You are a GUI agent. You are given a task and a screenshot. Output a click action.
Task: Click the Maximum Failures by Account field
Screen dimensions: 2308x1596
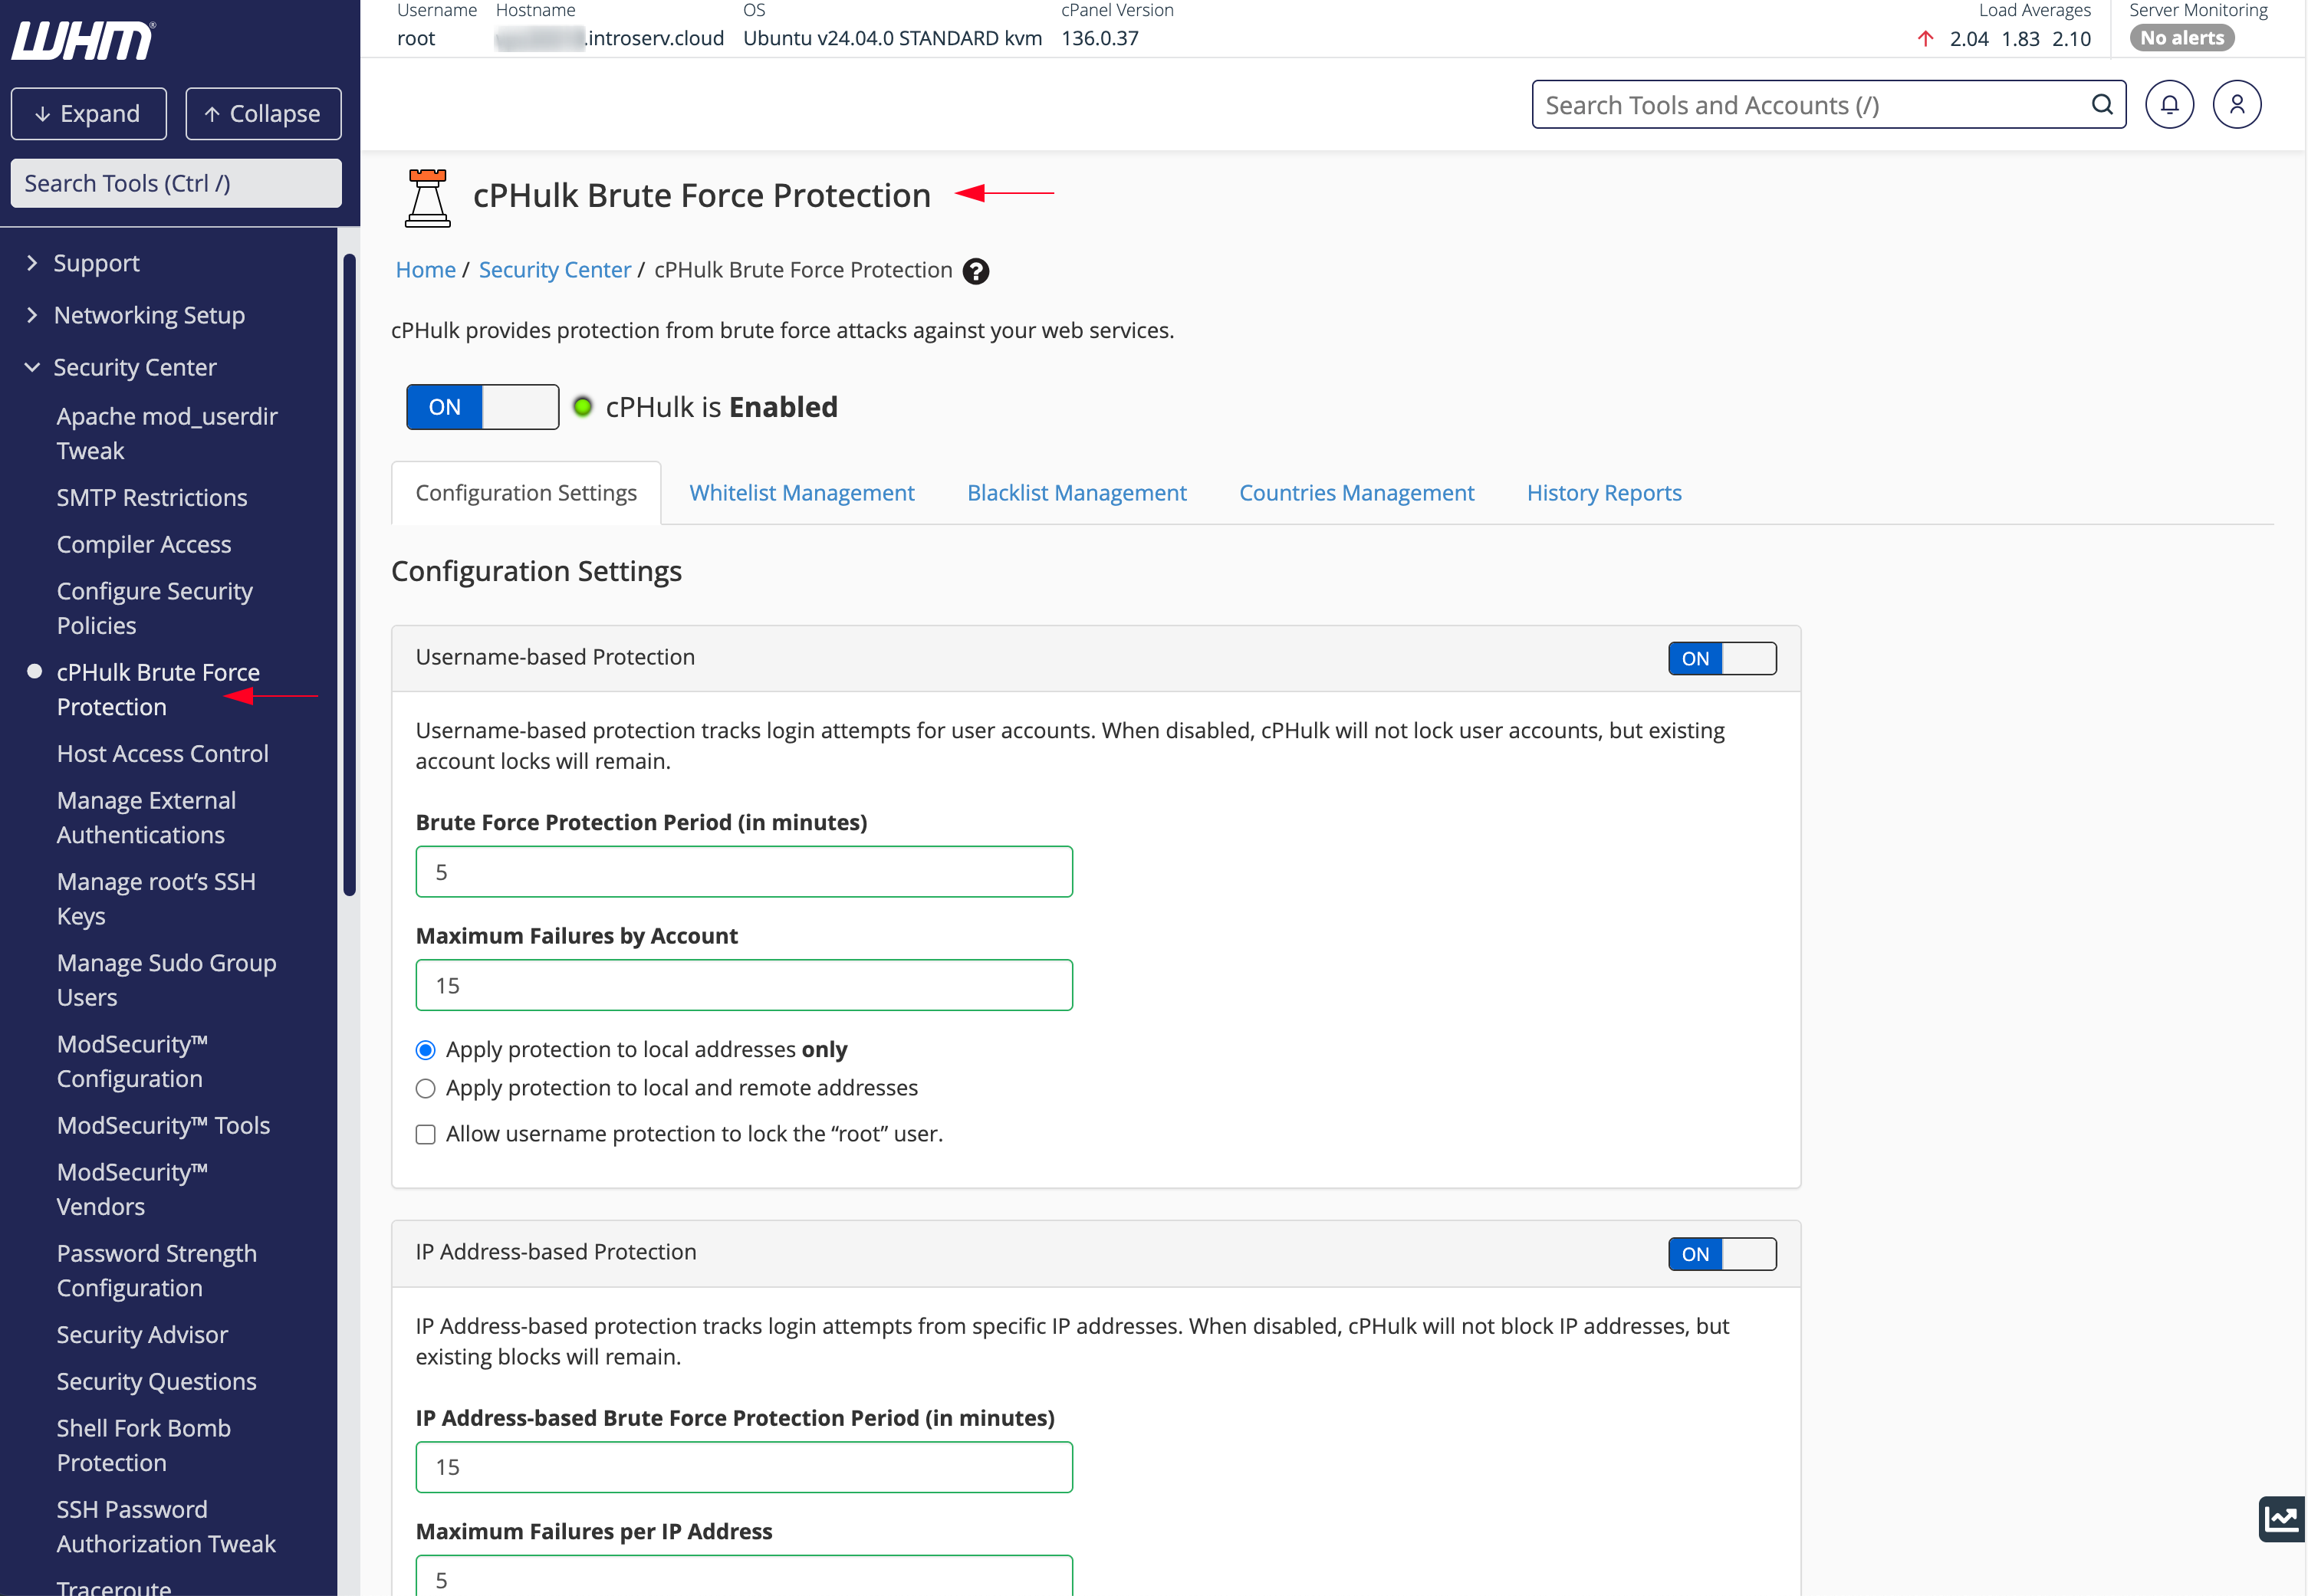[x=744, y=986]
